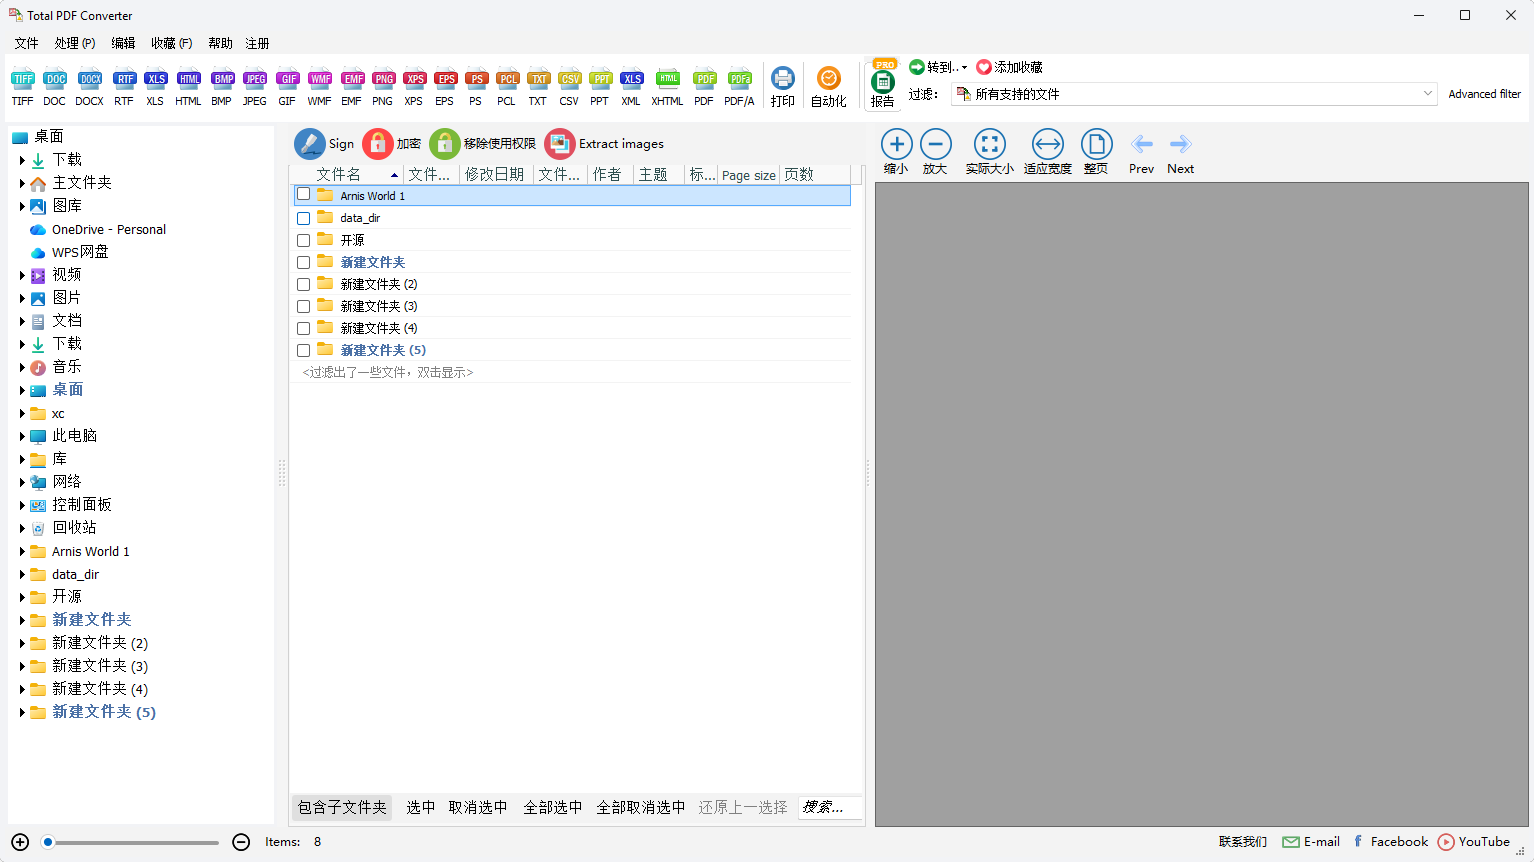Check the data_dir folder checkbox
This screenshot has height=862, width=1534.
(x=303, y=218)
